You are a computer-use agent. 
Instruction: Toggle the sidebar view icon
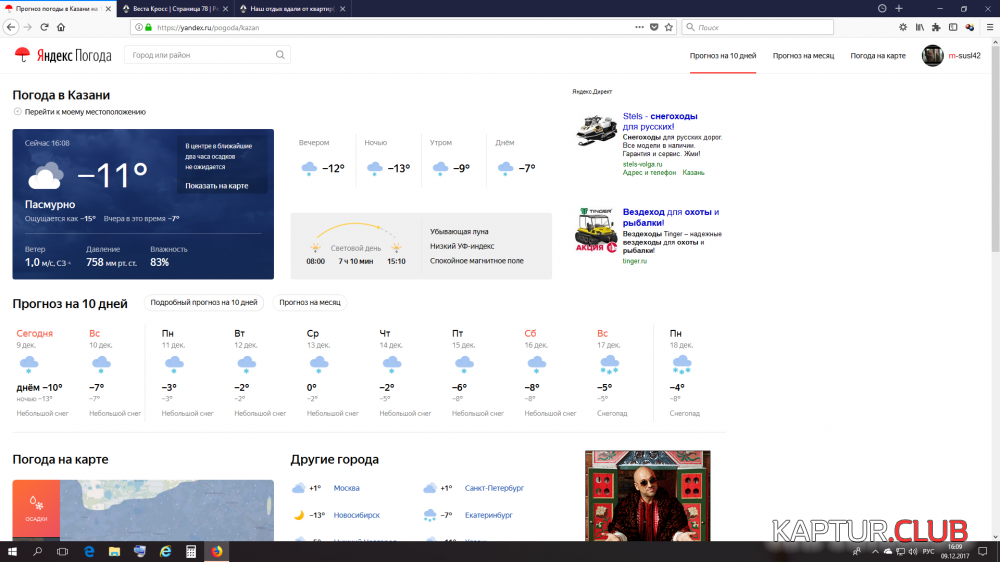[x=953, y=27]
